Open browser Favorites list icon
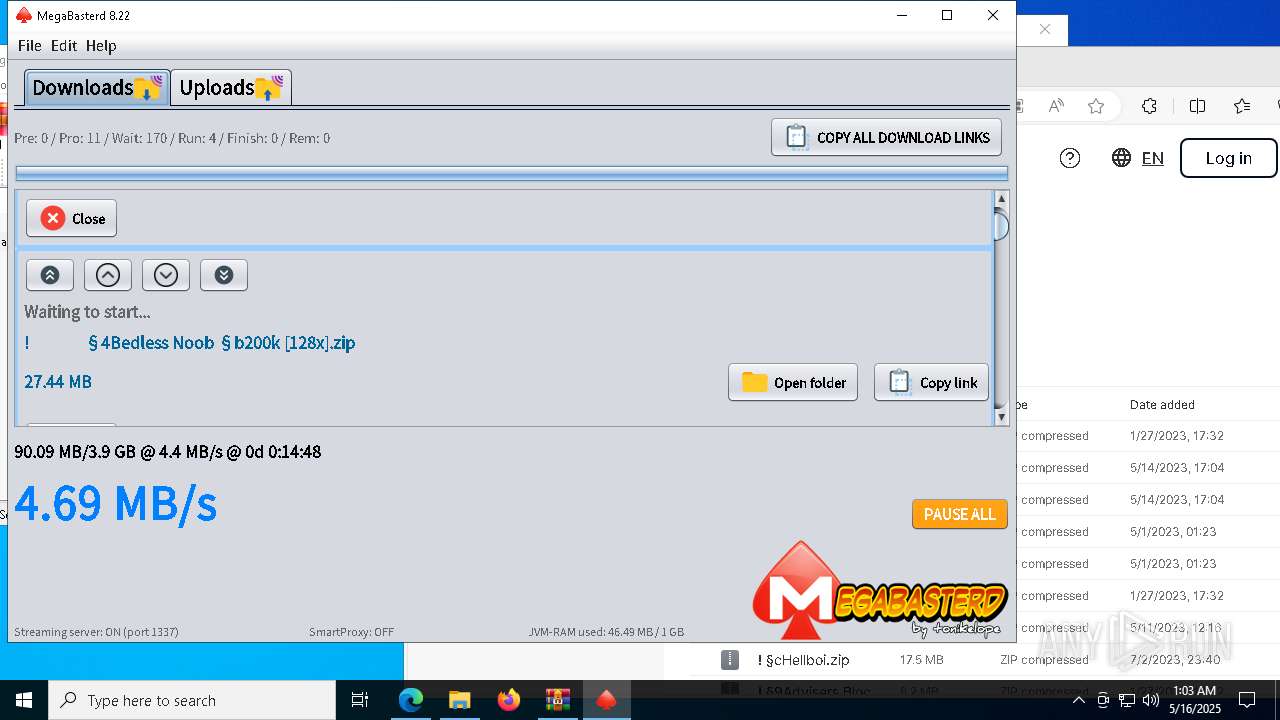This screenshot has width=1280, height=720. pyautogui.click(x=1242, y=106)
